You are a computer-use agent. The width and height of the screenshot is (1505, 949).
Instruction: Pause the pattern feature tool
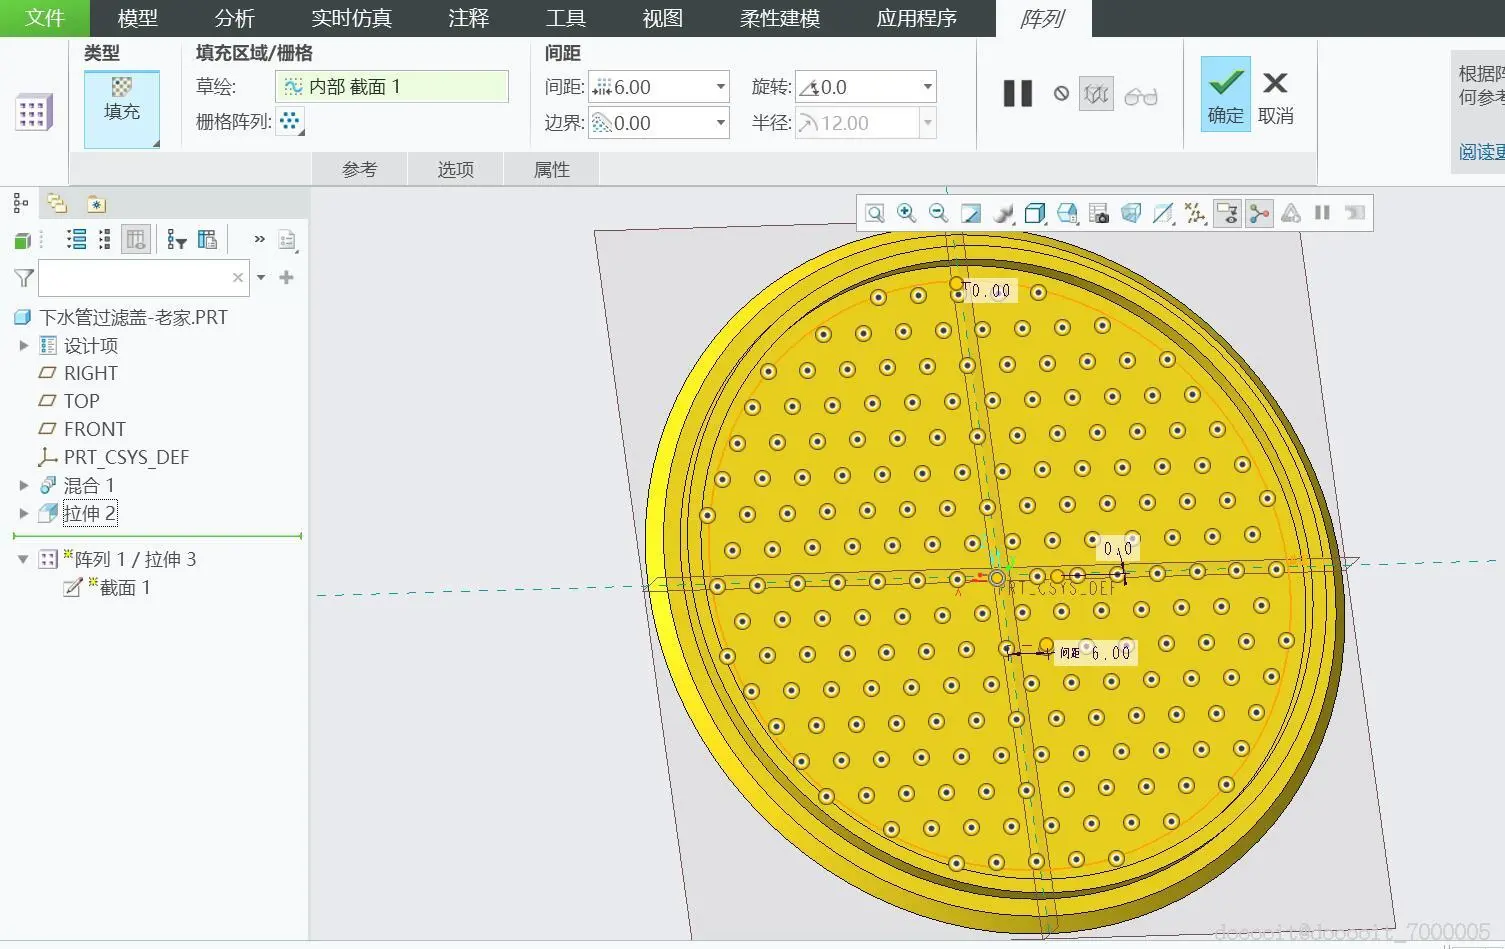click(x=1017, y=94)
